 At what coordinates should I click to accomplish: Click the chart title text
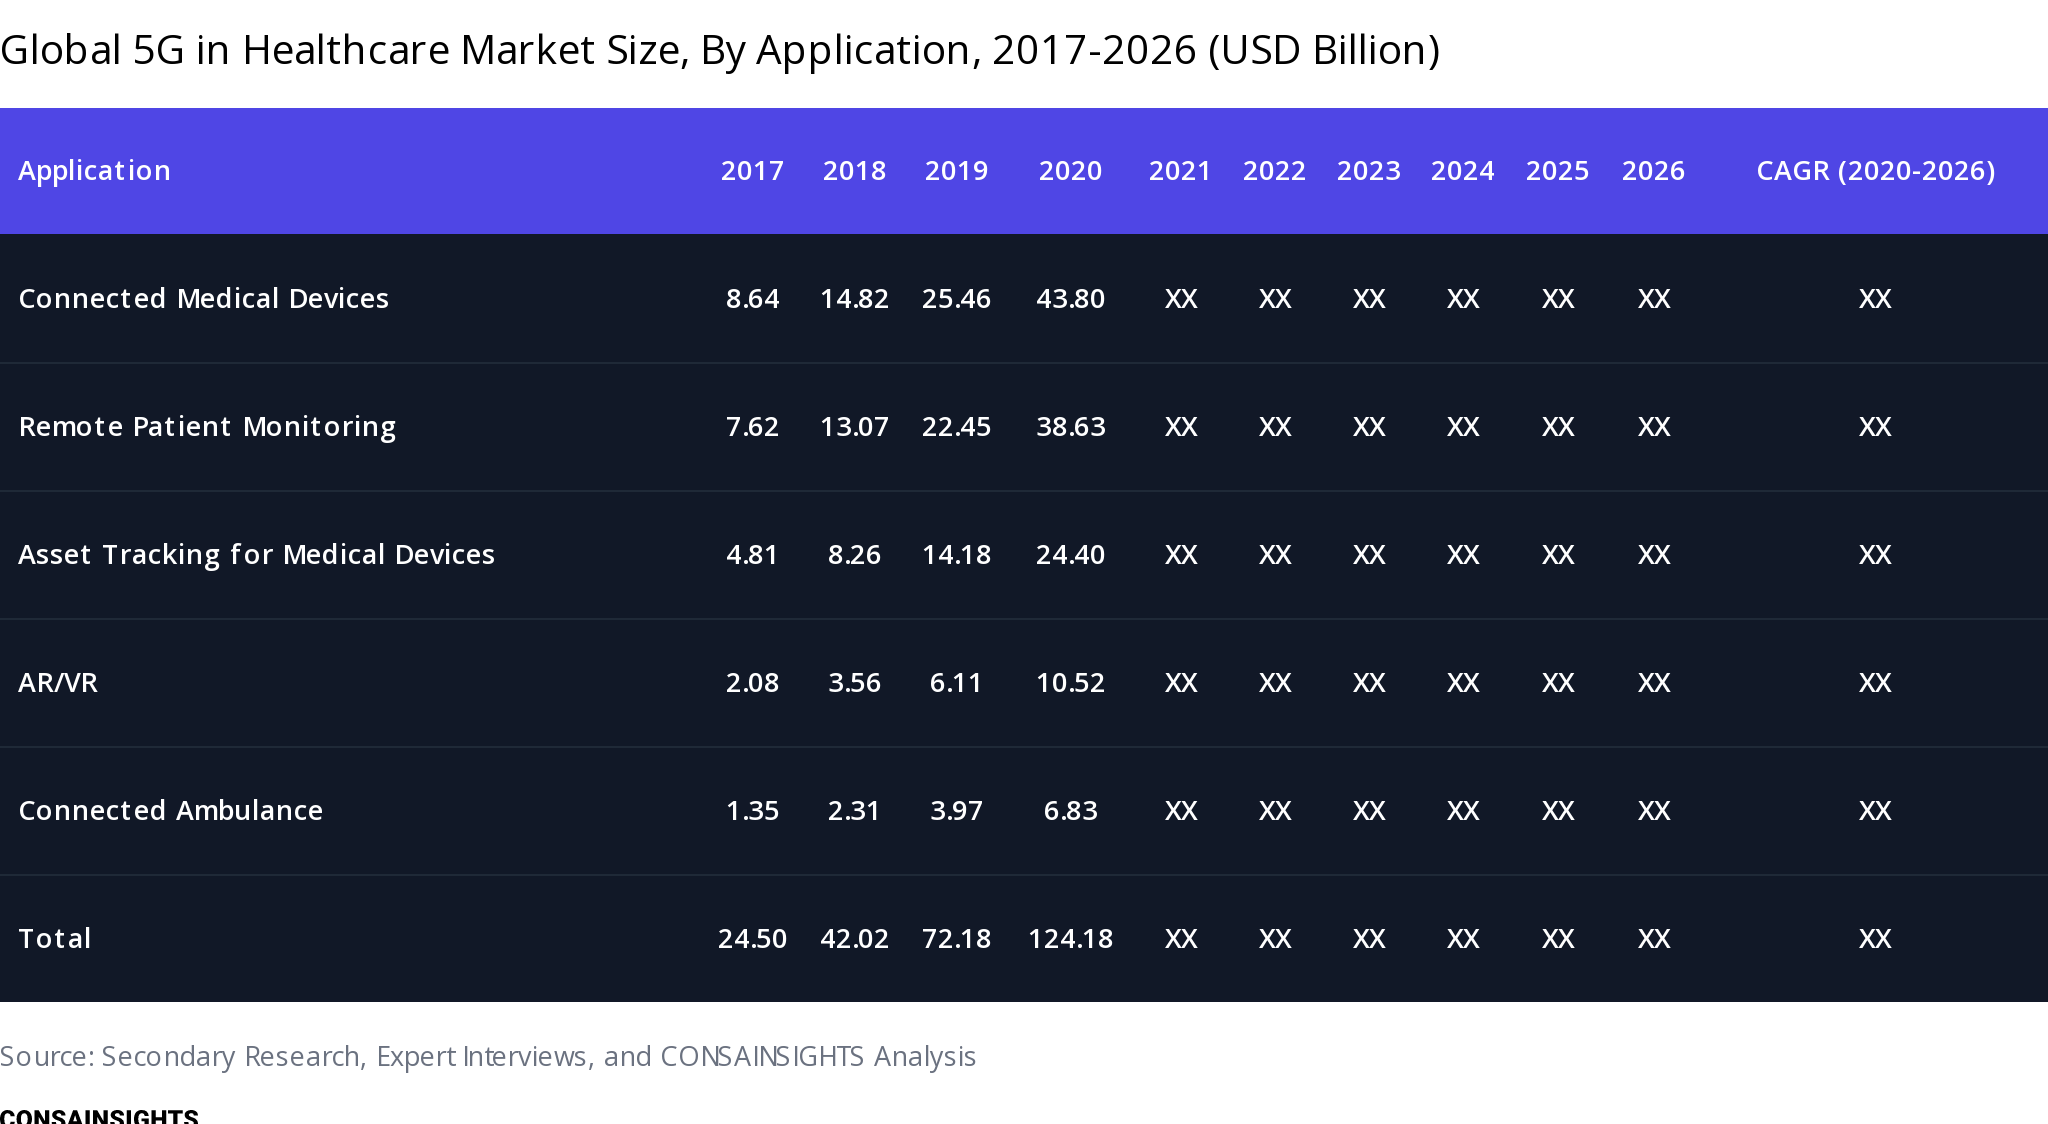click(x=720, y=50)
